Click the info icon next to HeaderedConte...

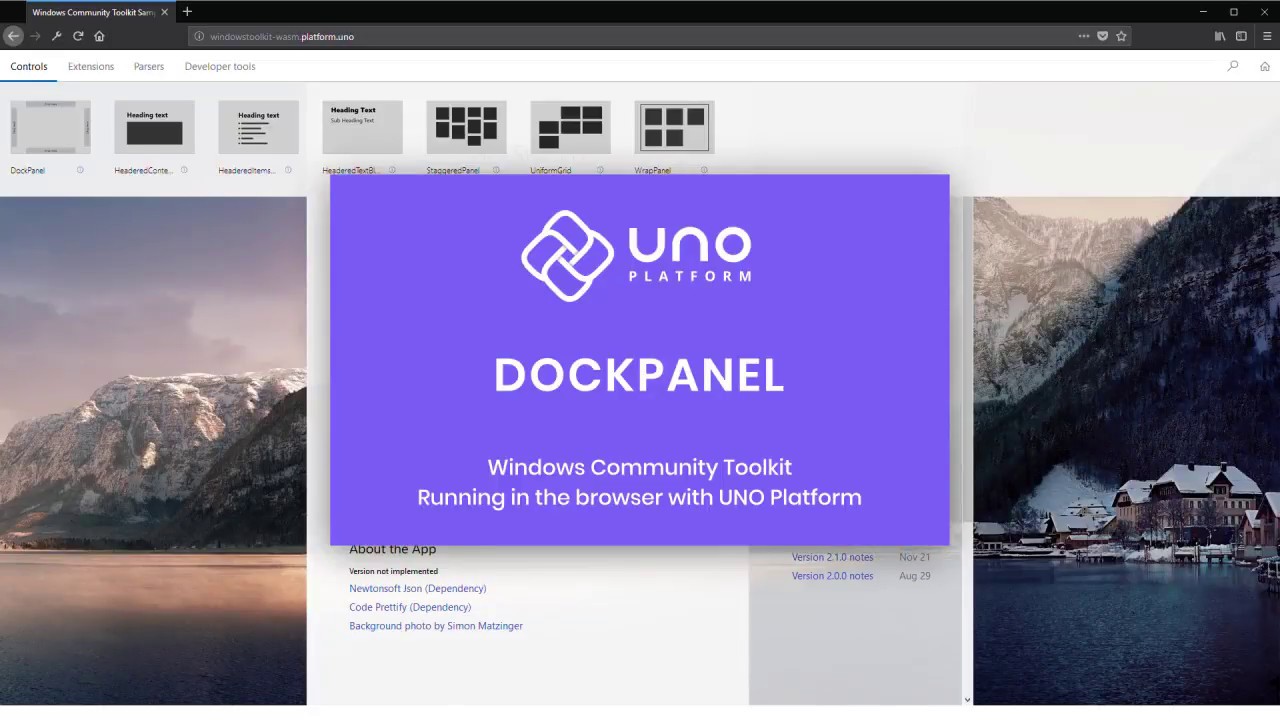point(184,170)
